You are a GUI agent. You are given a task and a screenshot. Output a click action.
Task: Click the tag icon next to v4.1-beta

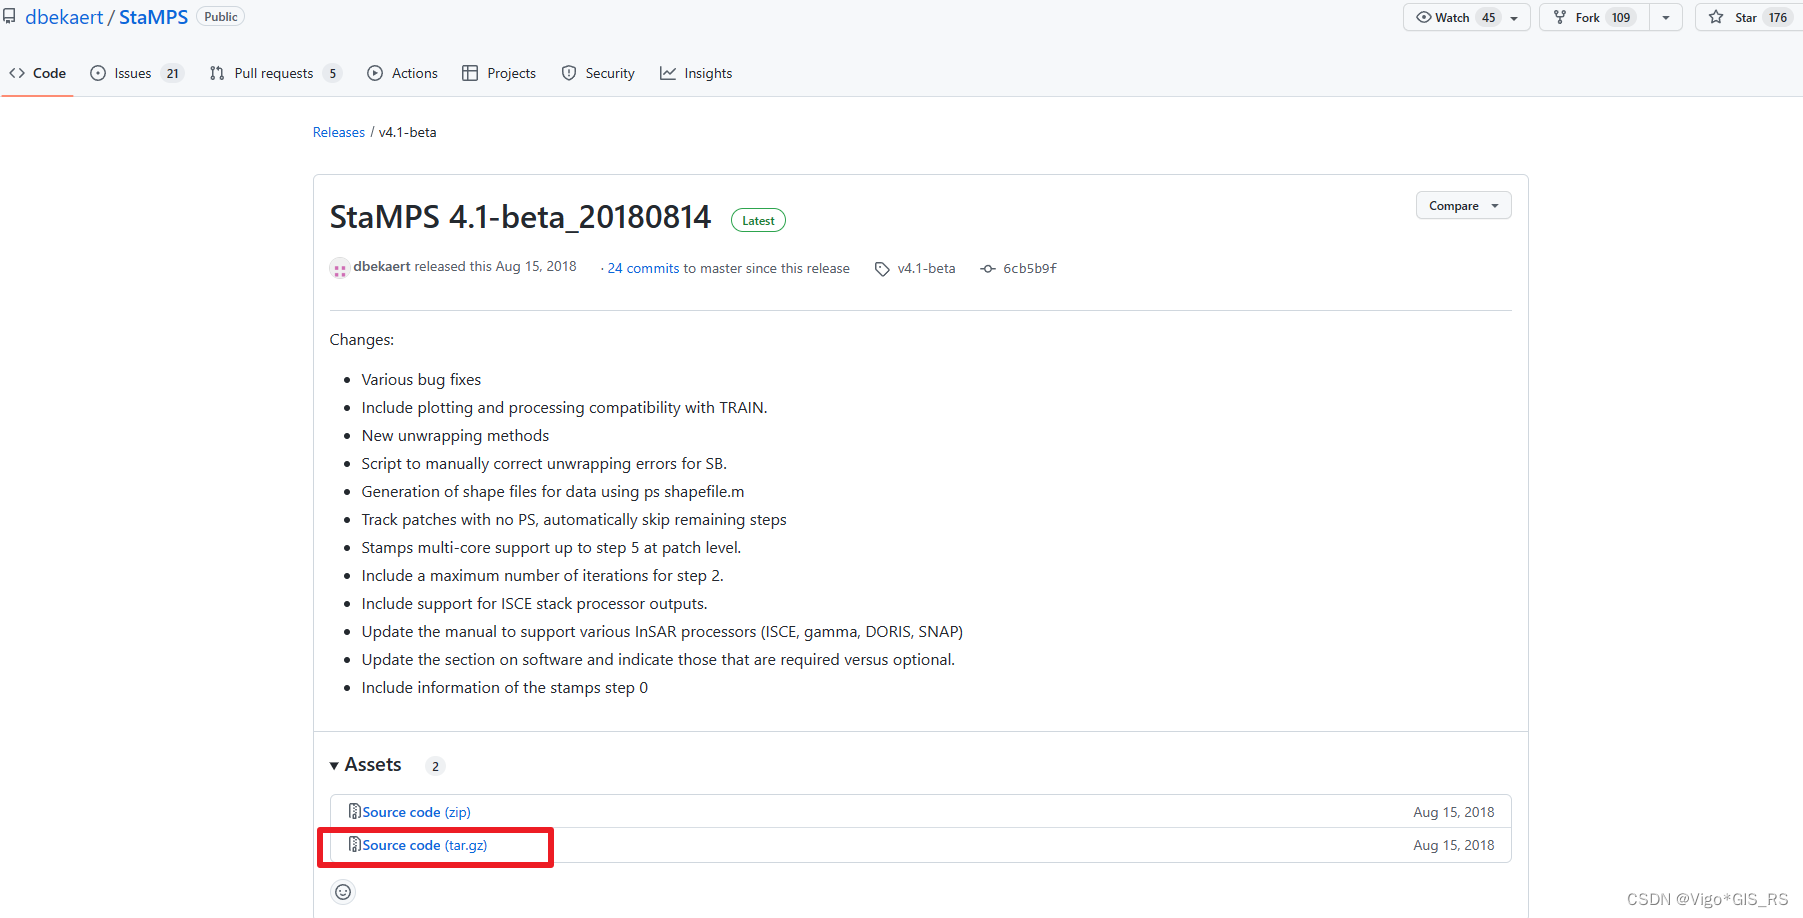coord(882,269)
